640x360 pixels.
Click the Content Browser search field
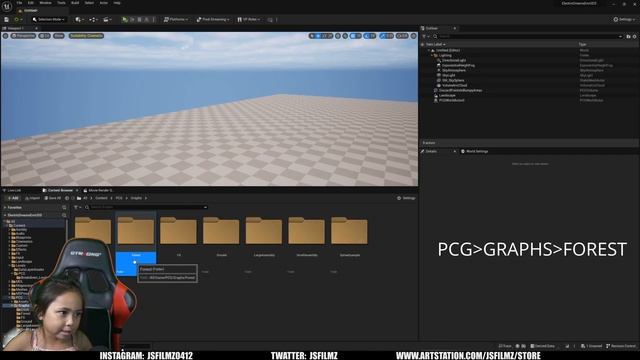click(147, 207)
